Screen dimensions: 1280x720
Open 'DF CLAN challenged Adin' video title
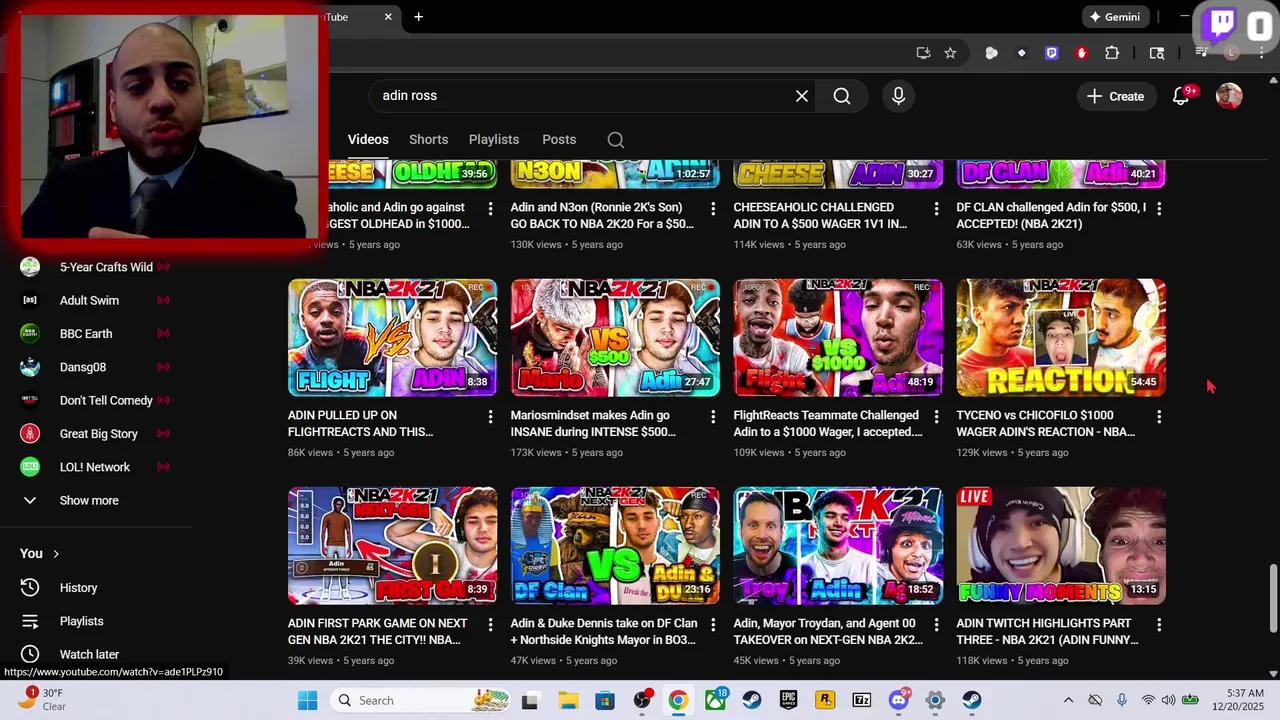(1051, 216)
